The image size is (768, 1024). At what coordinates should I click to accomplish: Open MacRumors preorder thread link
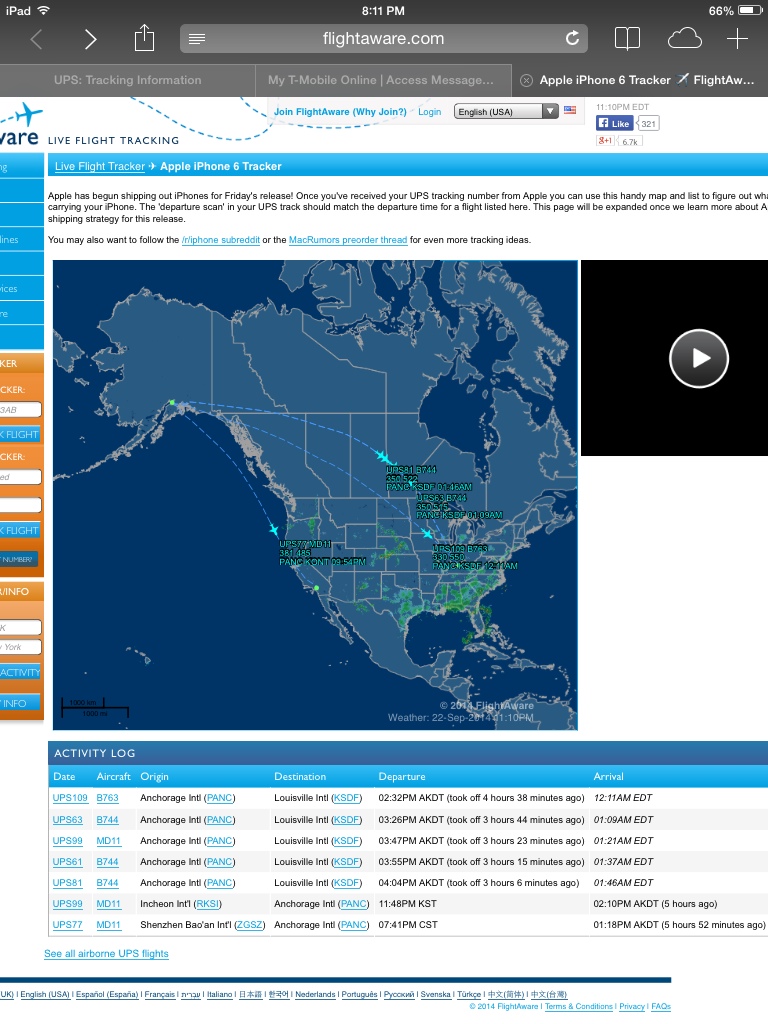pyautogui.click(x=348, y=240)
